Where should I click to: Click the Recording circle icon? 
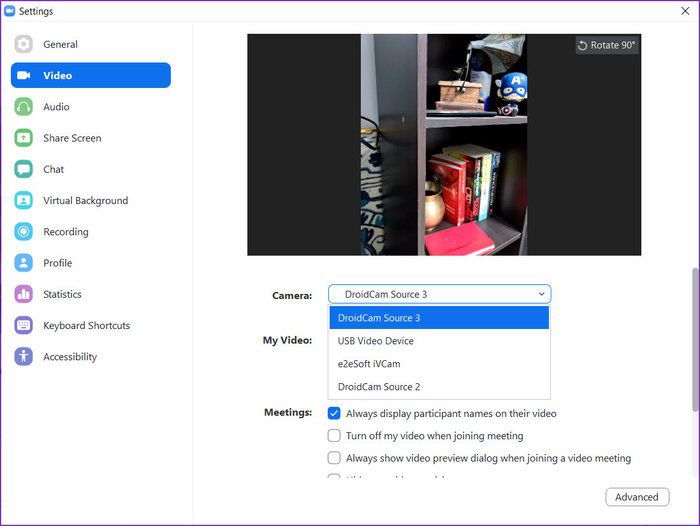[x=23, y=232]
